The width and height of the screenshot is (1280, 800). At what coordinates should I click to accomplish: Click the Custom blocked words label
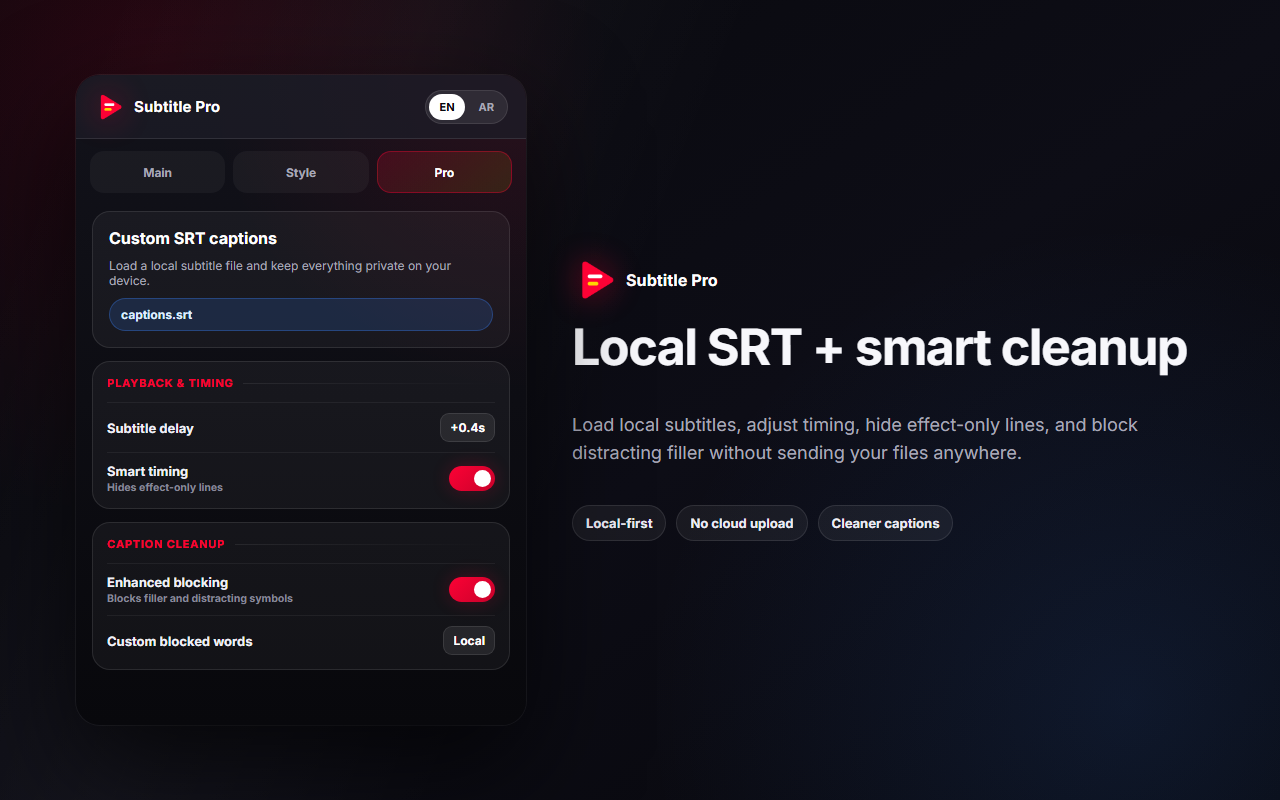point(180,642)
